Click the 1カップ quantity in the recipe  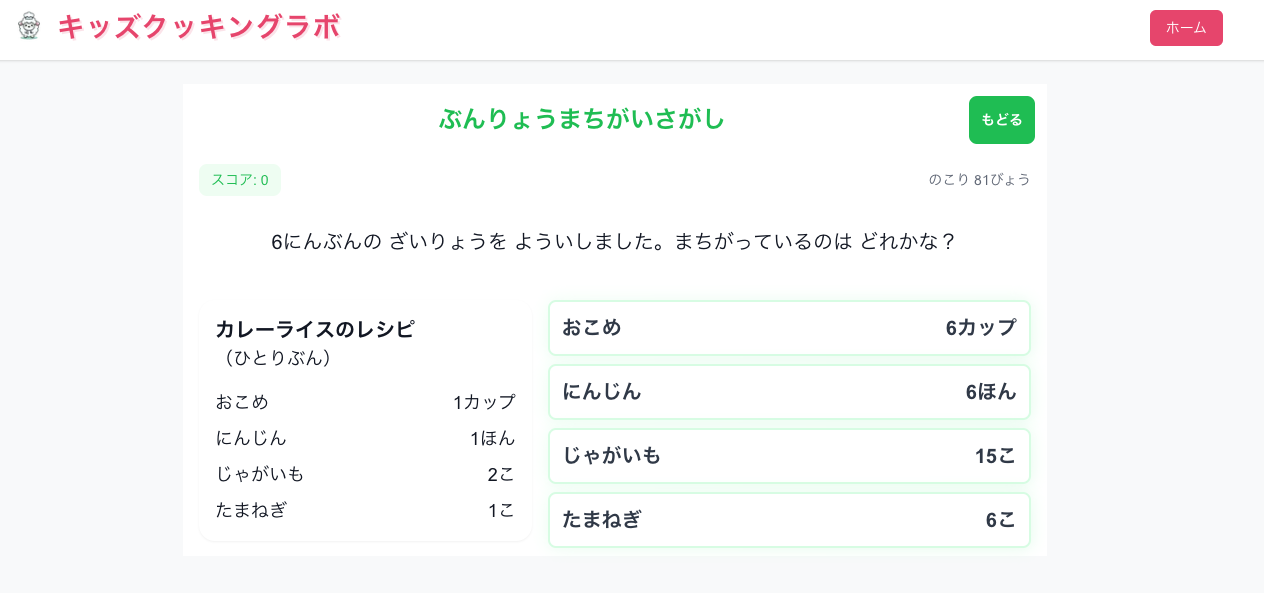[x=484, y=402]
